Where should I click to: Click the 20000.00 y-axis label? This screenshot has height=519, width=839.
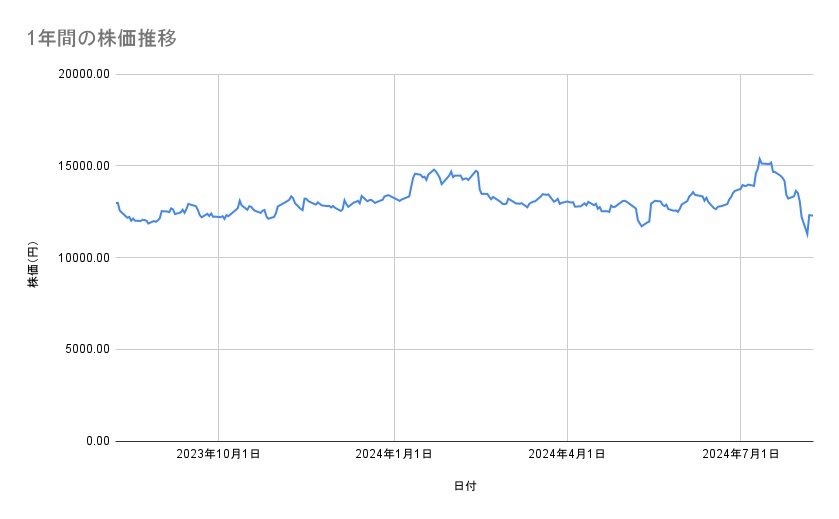coord(83,74)
